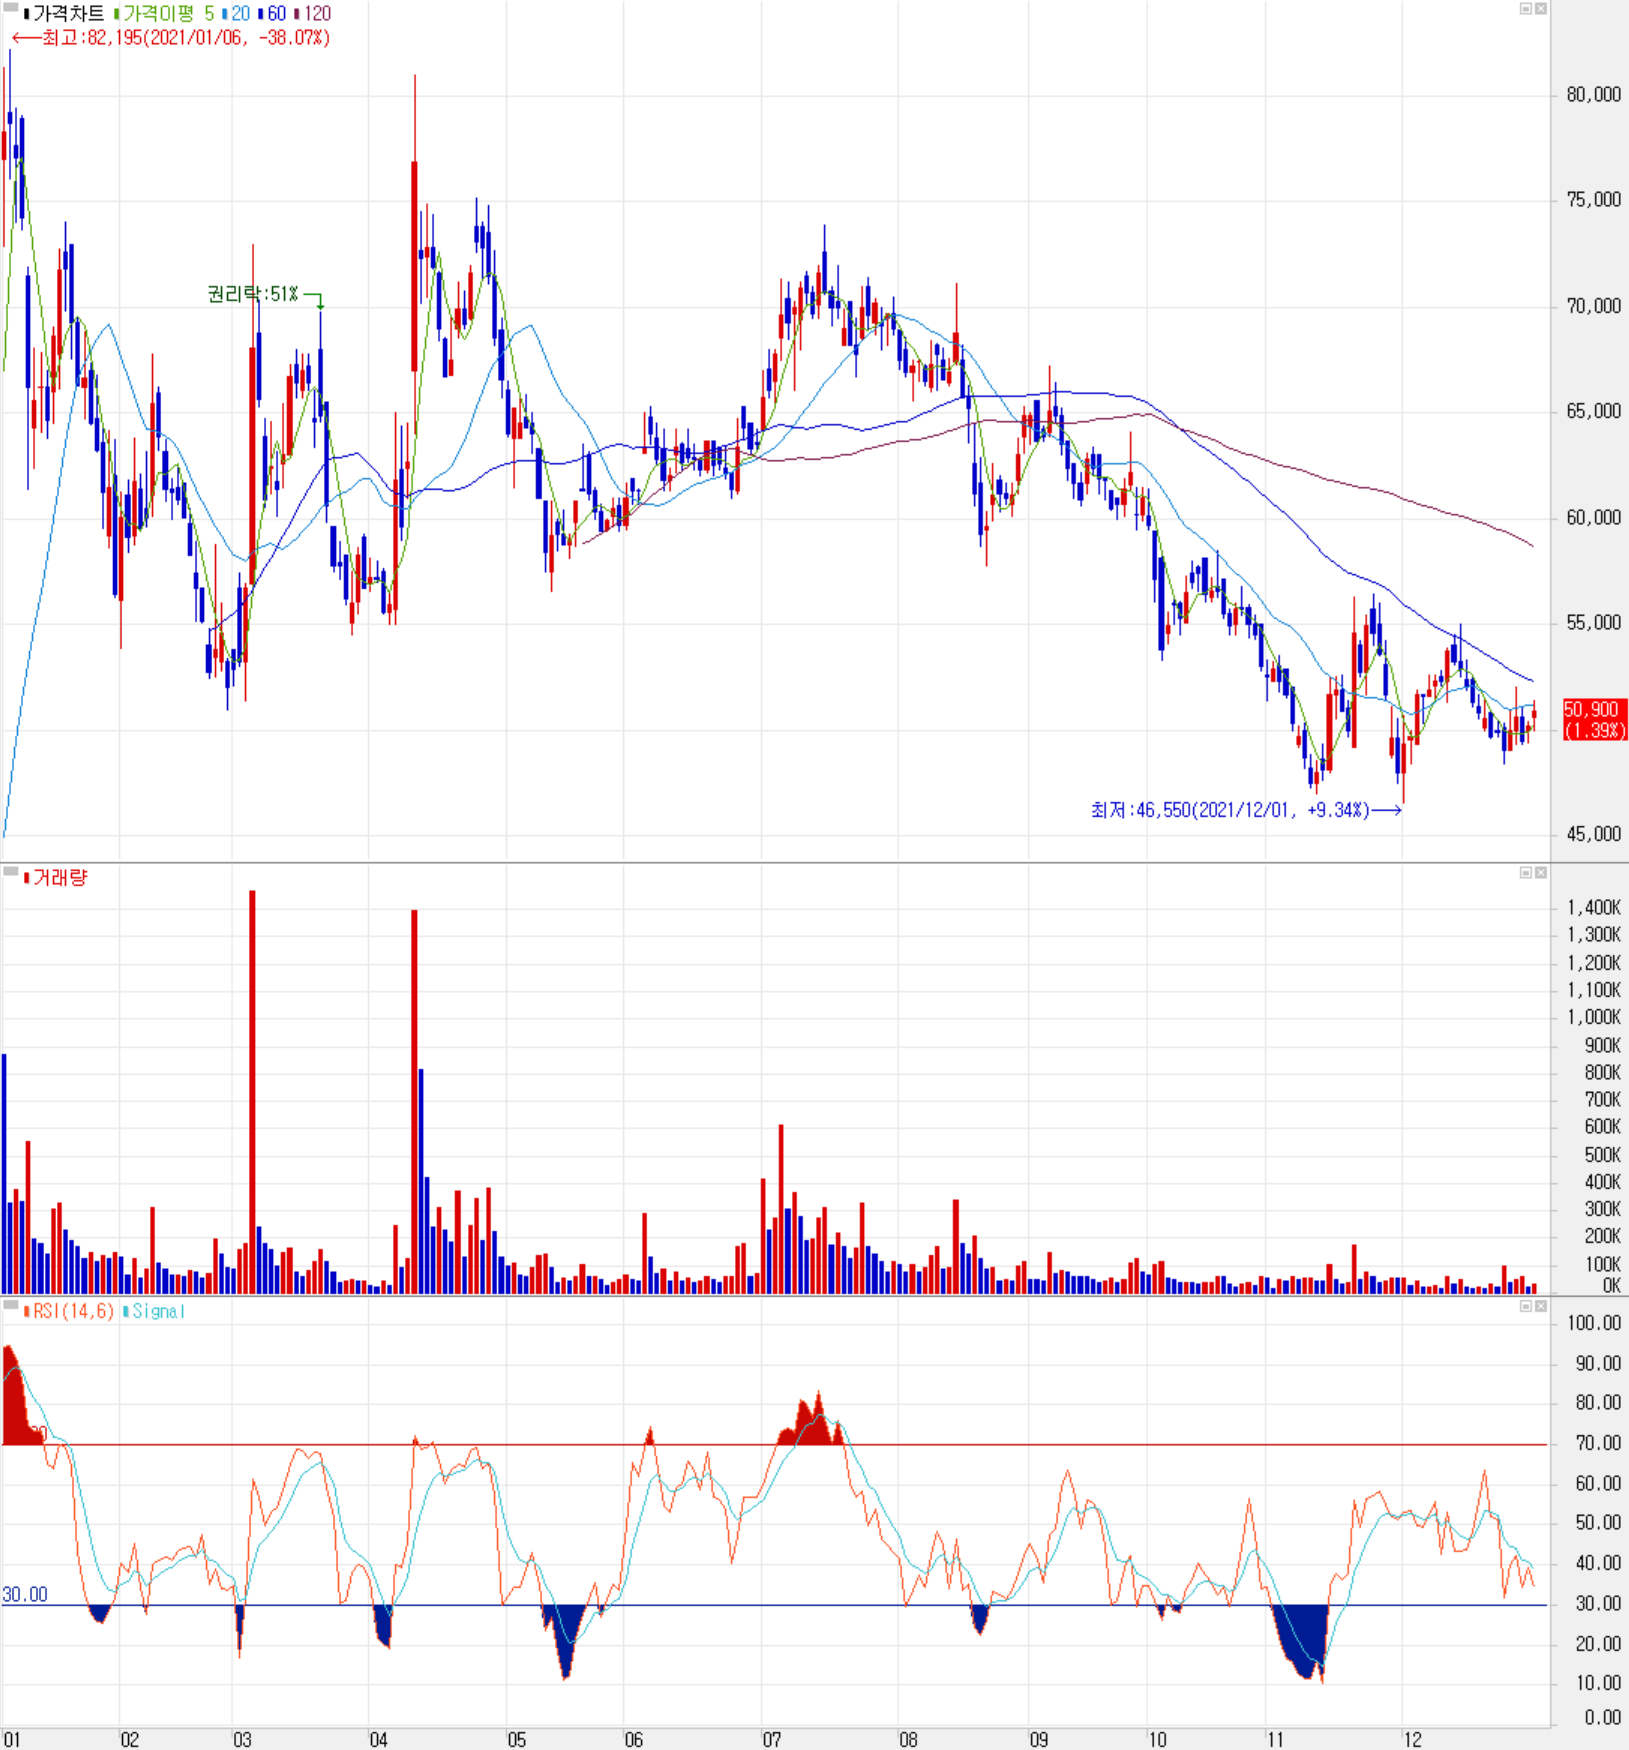Close the 거래량 volume panel
The image size is (1629, 1750).
[1541, 873]
